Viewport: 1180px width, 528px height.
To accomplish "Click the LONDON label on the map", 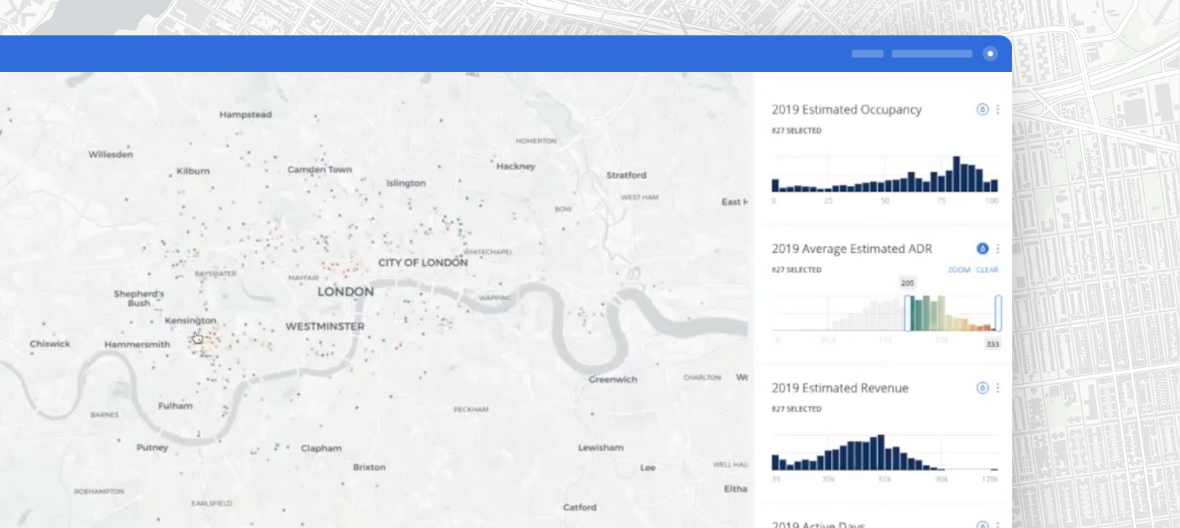I will click(345, 292).
